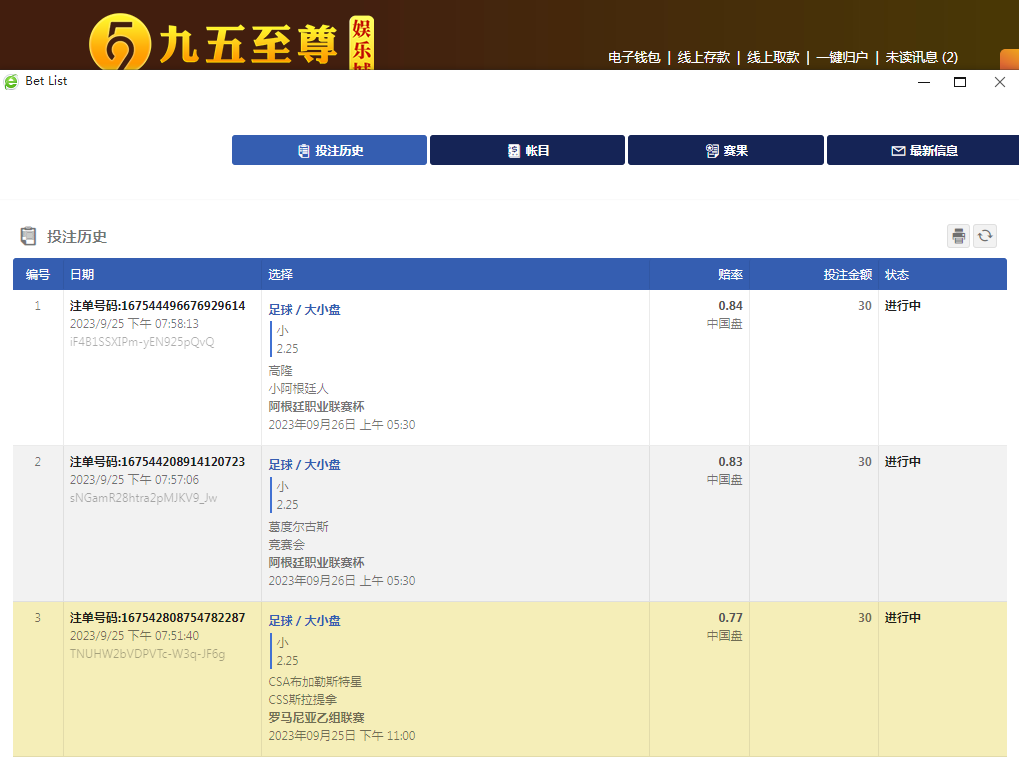Switch to the 赛果 tab
1019x769 pixels.
[725, 150]
